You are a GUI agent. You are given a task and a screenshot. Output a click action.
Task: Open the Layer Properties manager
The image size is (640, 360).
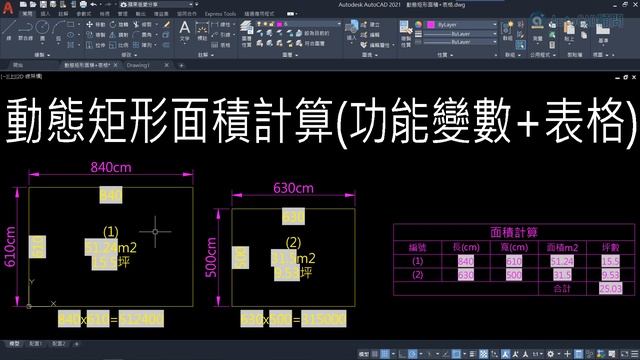(x=246, y=33)
